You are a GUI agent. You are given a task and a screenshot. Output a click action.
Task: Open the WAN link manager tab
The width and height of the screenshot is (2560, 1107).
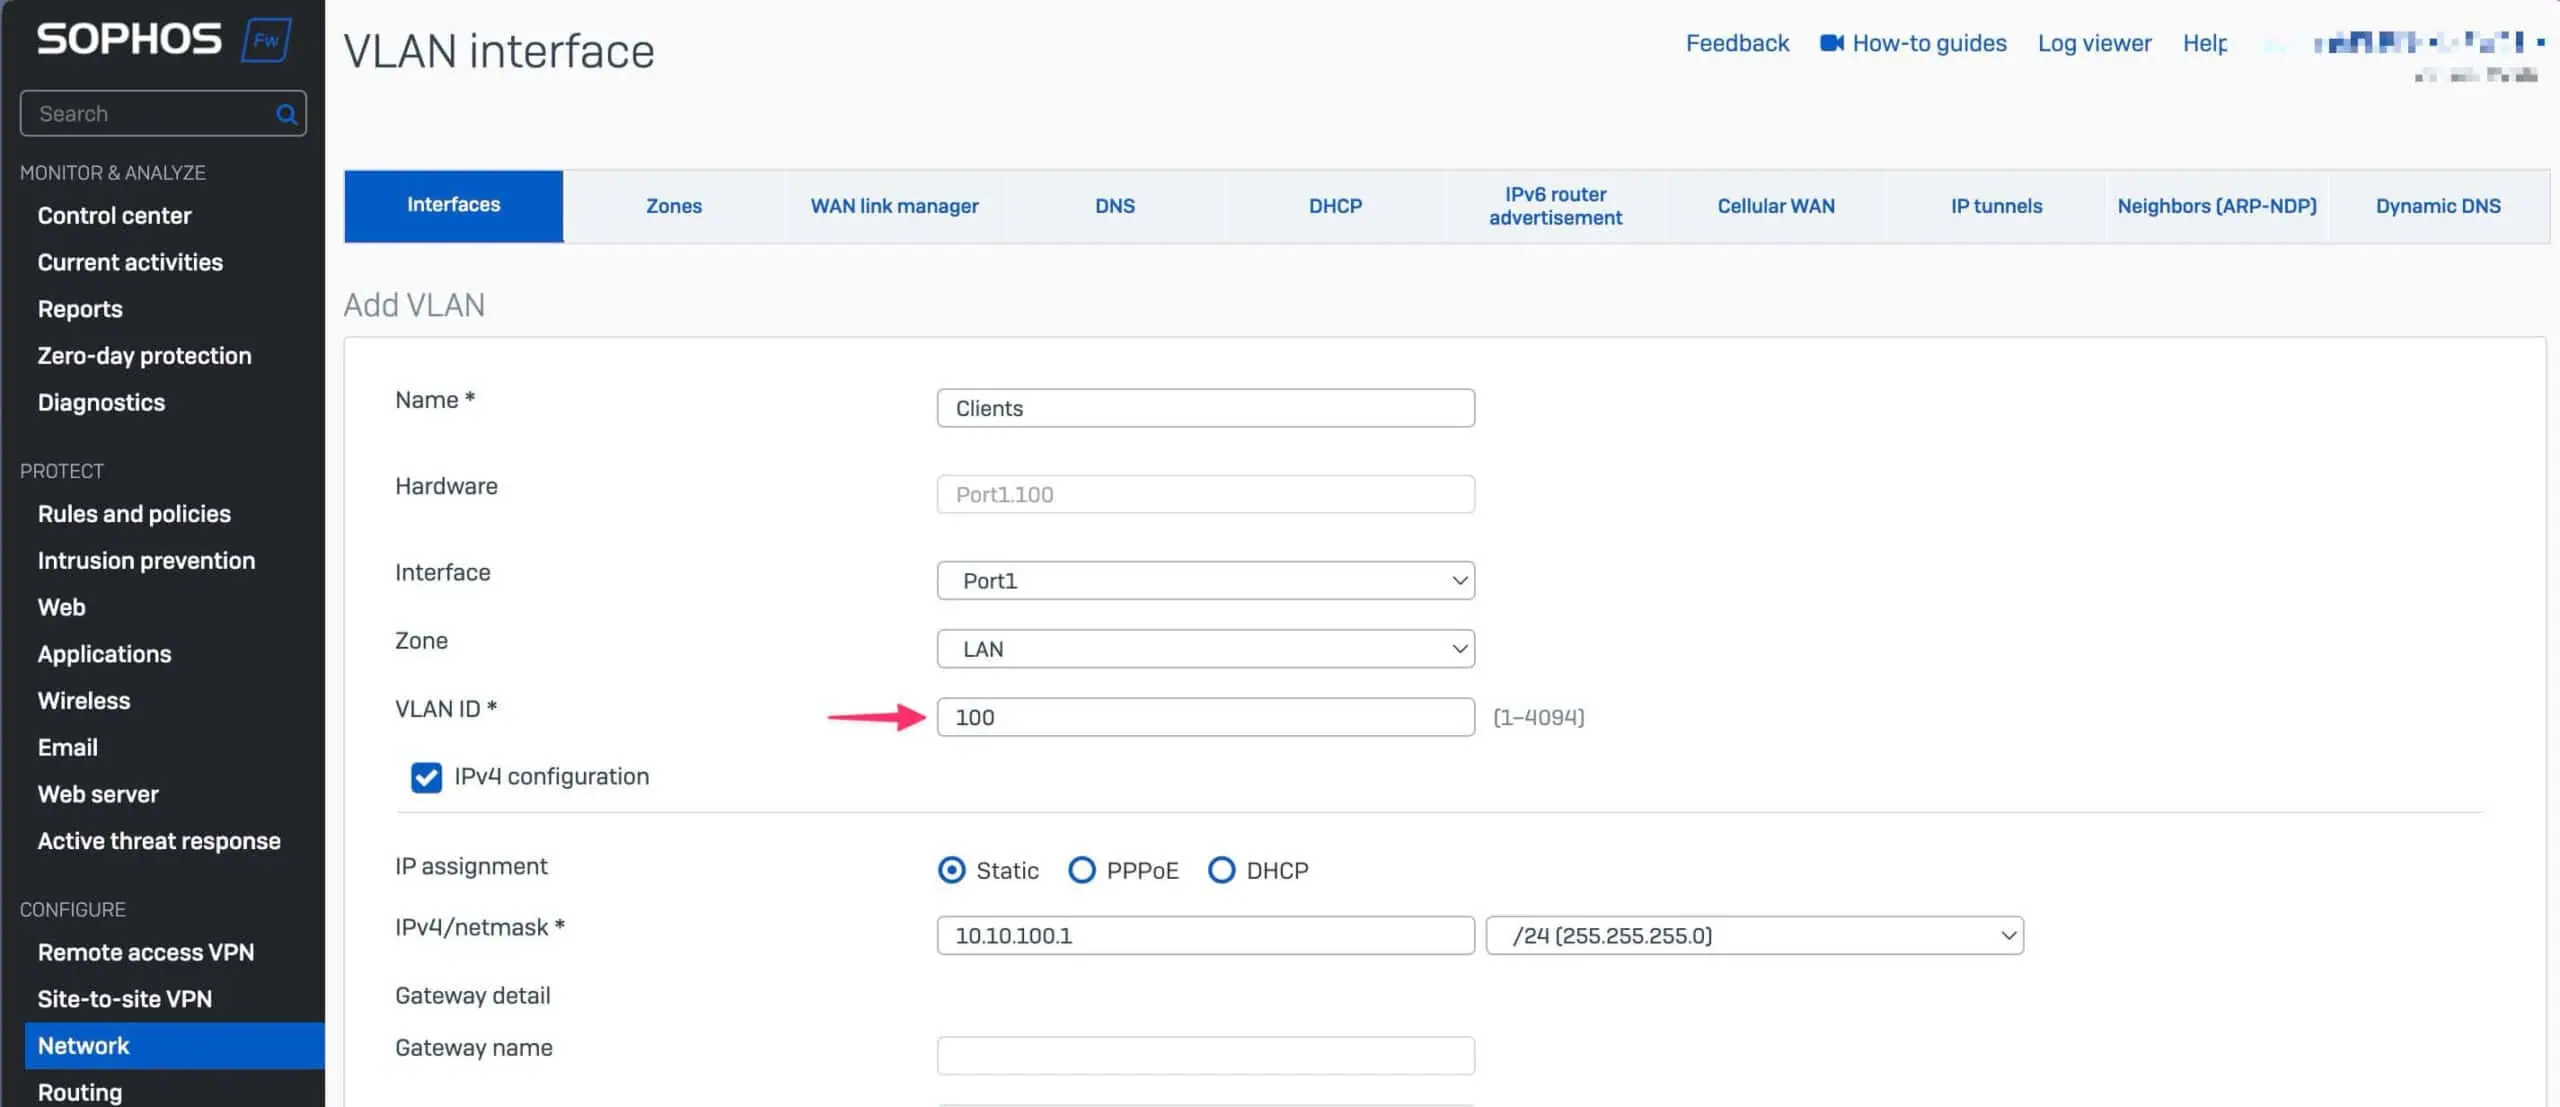click(x=895, y=206)
